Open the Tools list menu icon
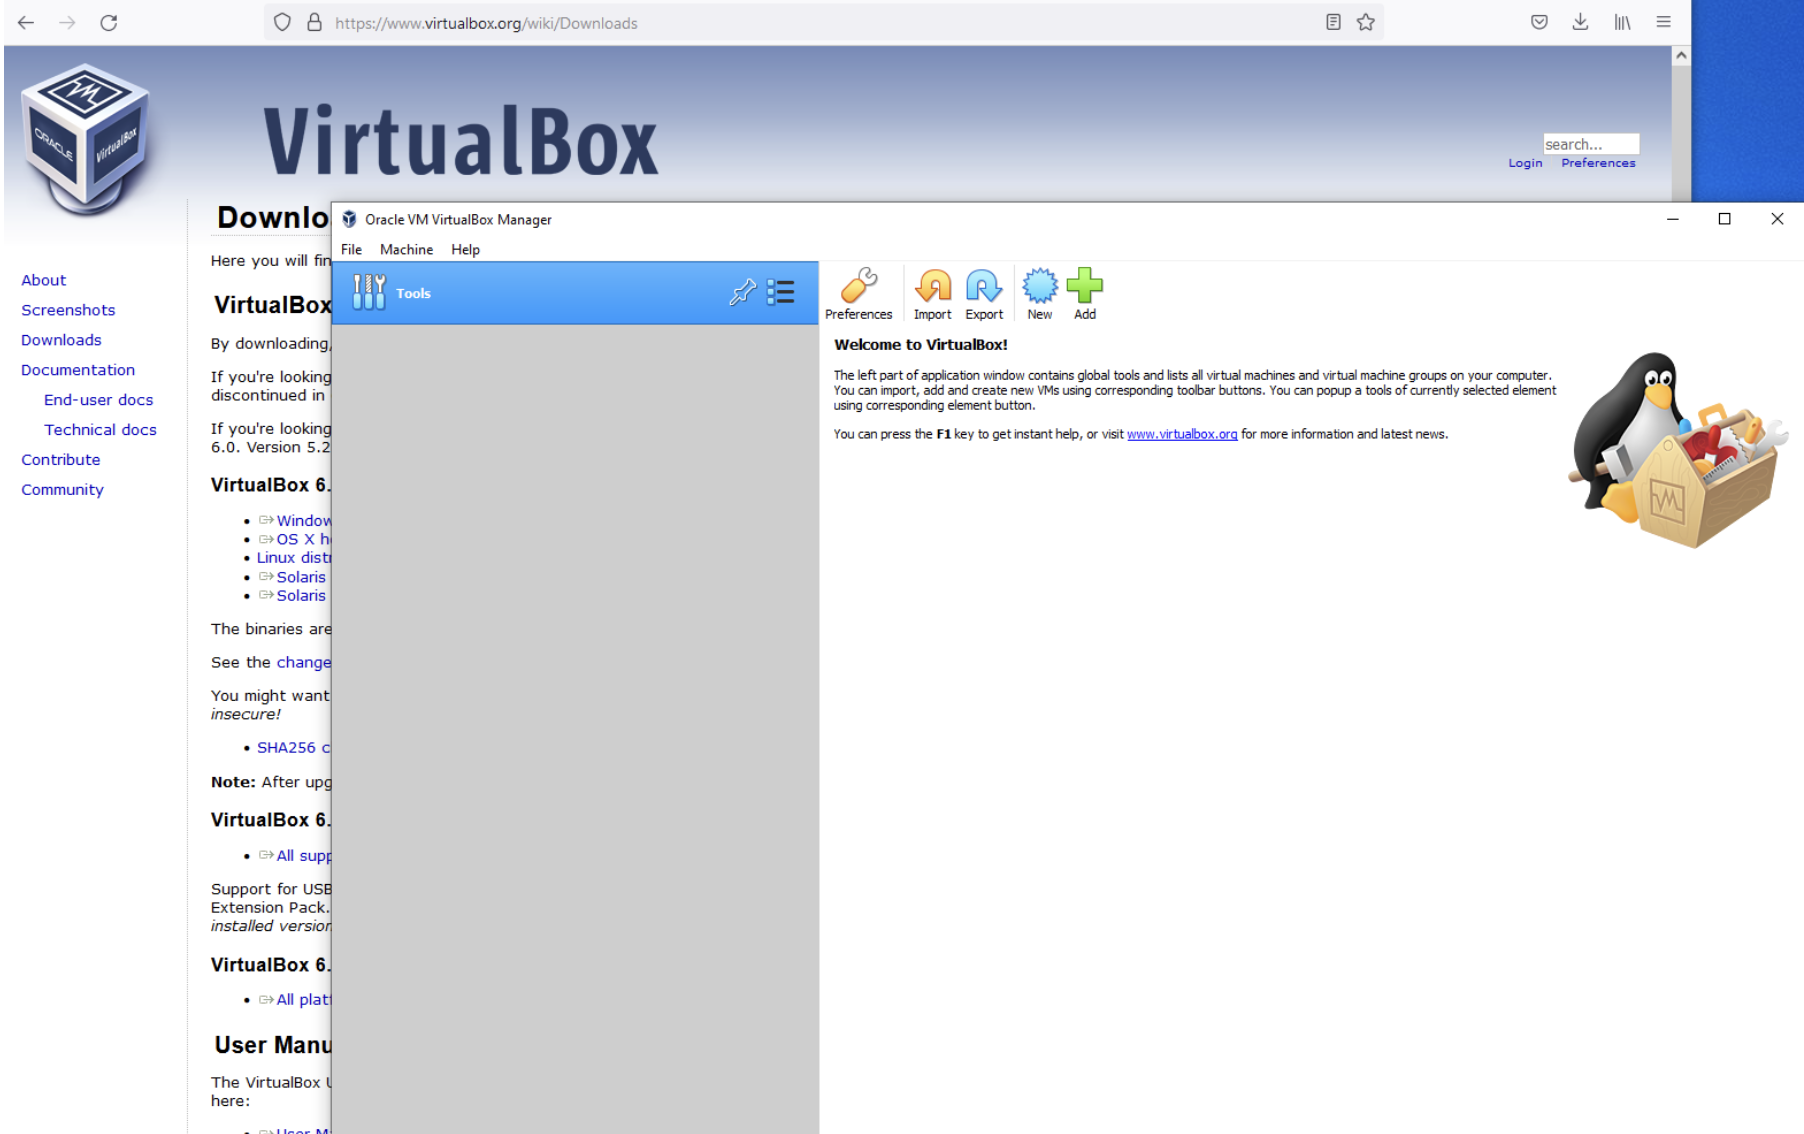The image size is (1804, 1134). pyautogui.click(x=781, y=292)
